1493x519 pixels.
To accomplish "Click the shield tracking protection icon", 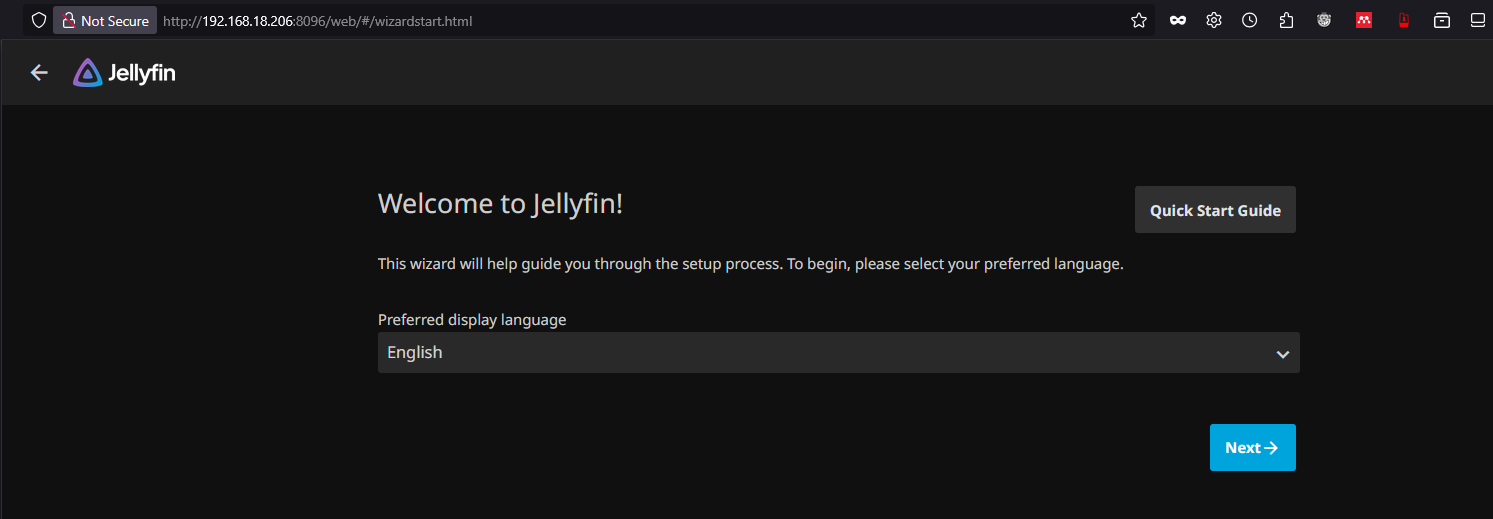I will 39,20.
